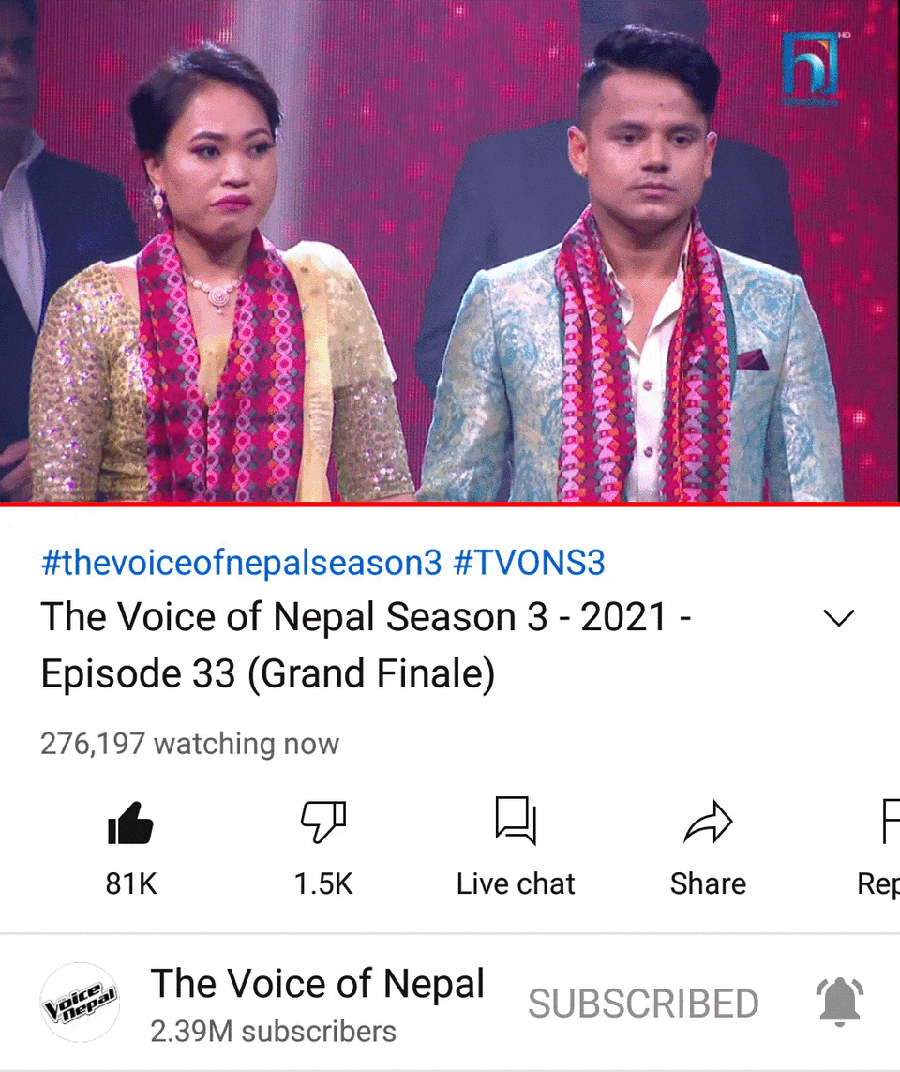Open hashtag #thevoiceofnepalseason3
The height and width of the screenshot is (1072, 900).
tap(242, 563)
